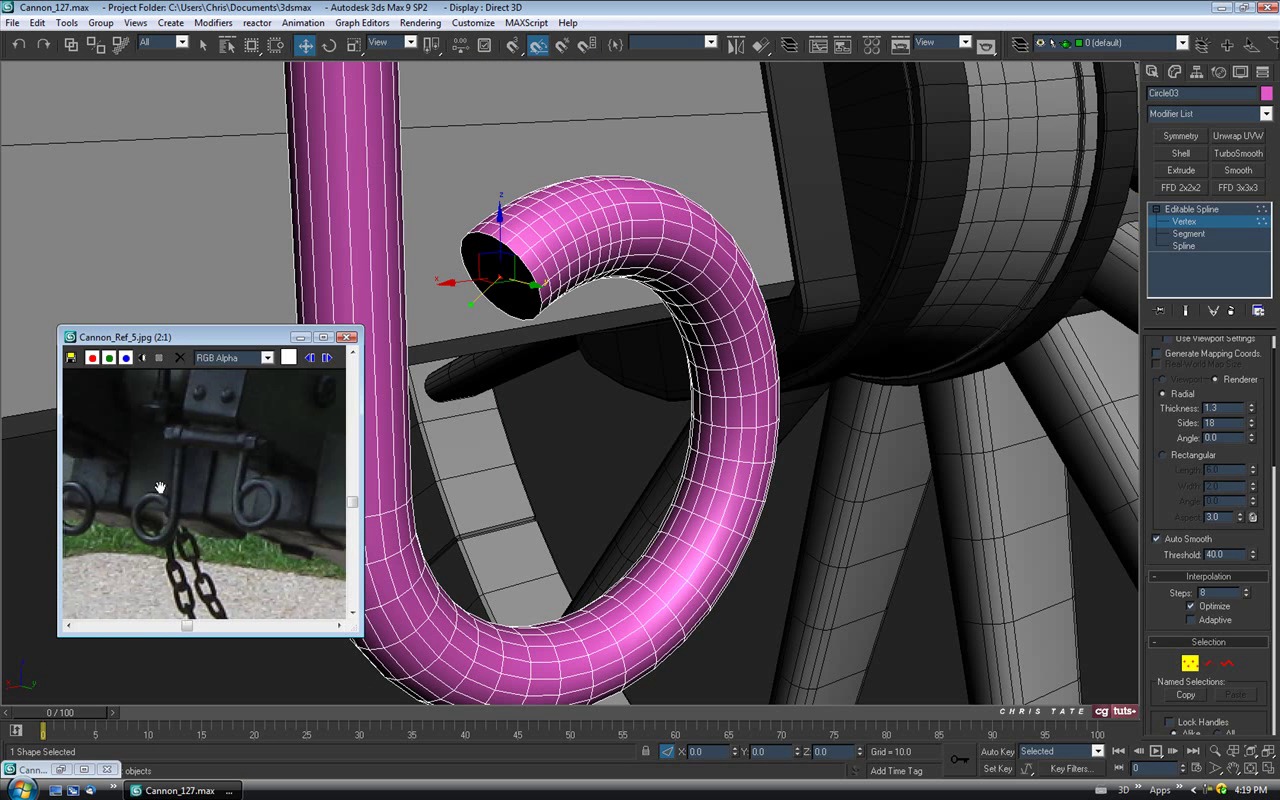Activate the Select Object arrow tool
This screenshot has height=800, width=1280.
click(204, 45)
